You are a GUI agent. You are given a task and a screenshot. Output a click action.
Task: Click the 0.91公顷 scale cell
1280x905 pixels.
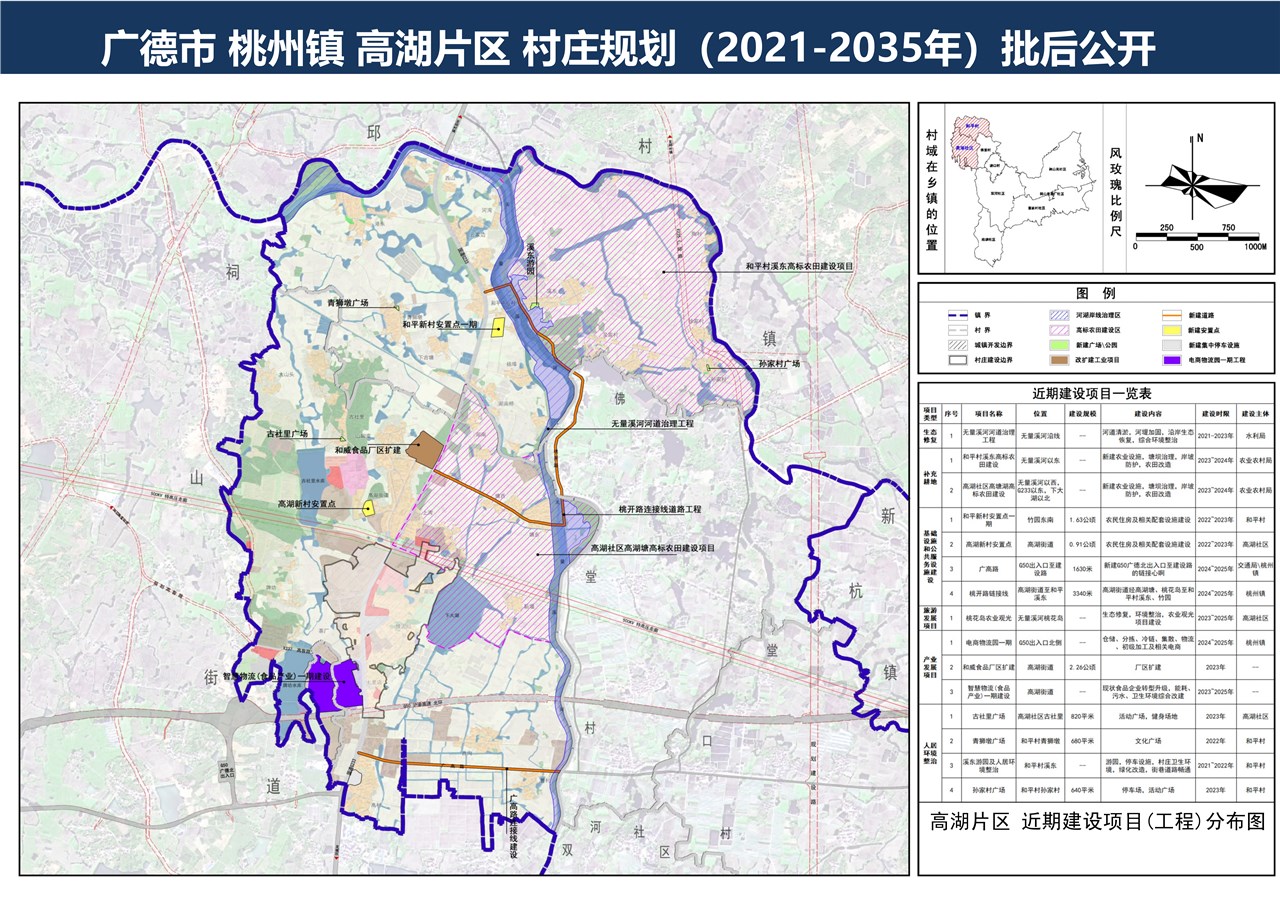coord(1081,543)
